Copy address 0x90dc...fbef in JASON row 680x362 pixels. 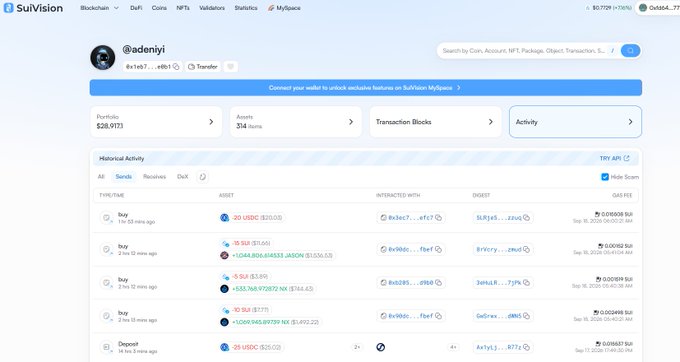point(438,249)
